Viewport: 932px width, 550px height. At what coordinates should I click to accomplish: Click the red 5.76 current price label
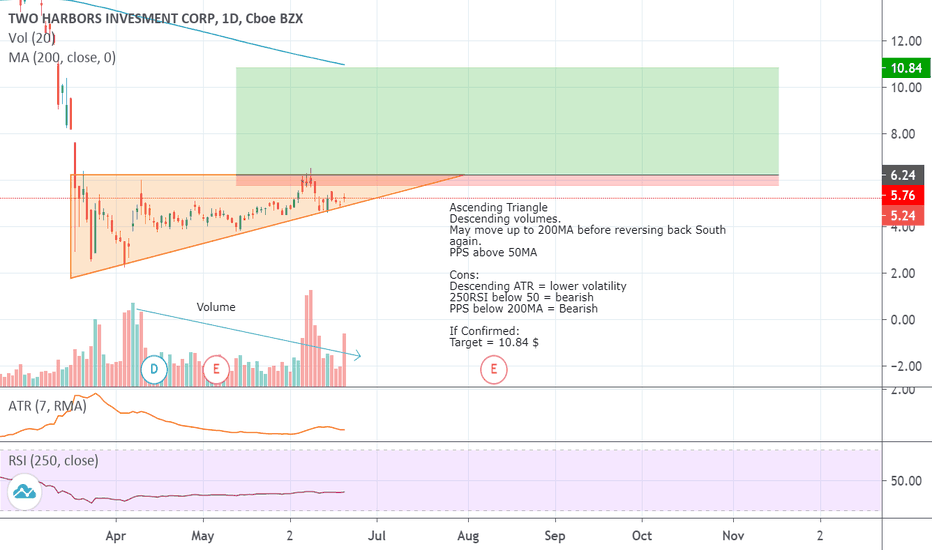coord(903,195)
